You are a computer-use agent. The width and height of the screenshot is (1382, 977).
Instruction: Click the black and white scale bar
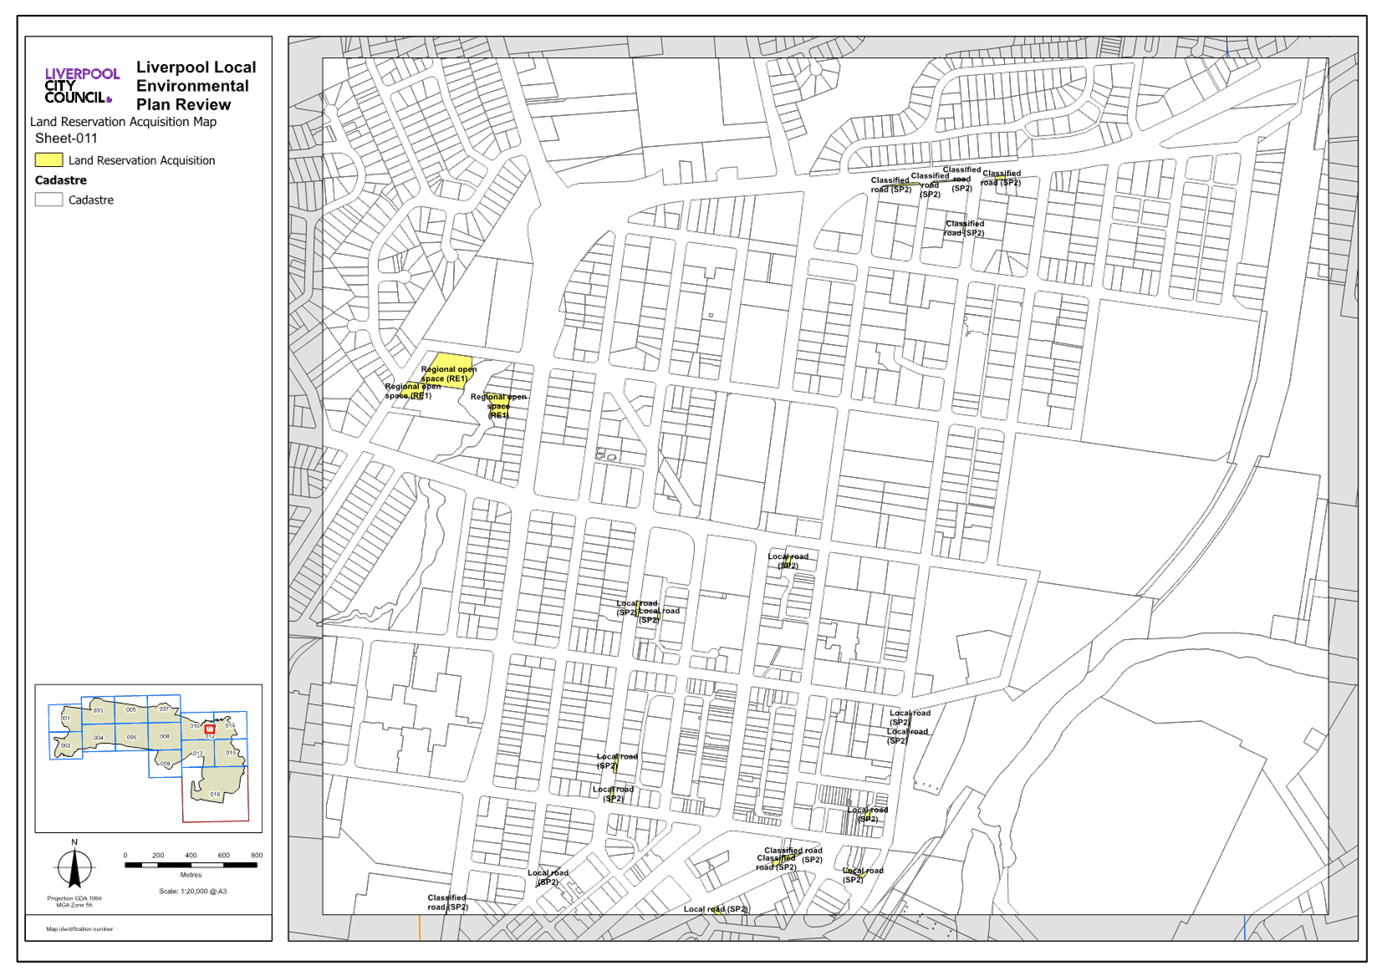[x=191, y=865]
